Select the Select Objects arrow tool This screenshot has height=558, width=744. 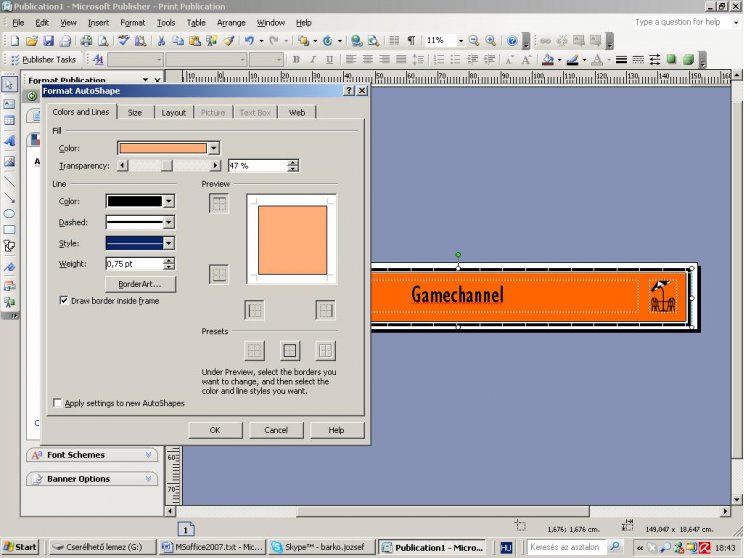(x=9, y=84)
